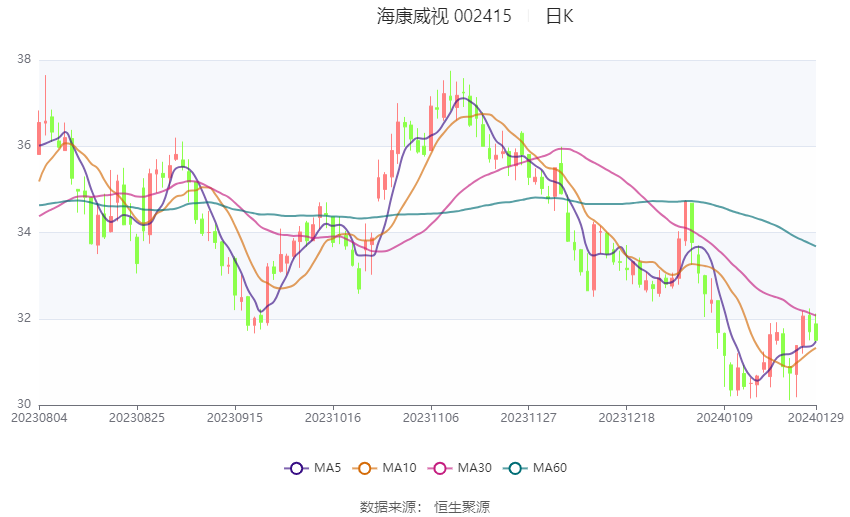This screenshot has height=517, width=850.
Task: Click the 20230915 date axis label
Action: (234, 417)
